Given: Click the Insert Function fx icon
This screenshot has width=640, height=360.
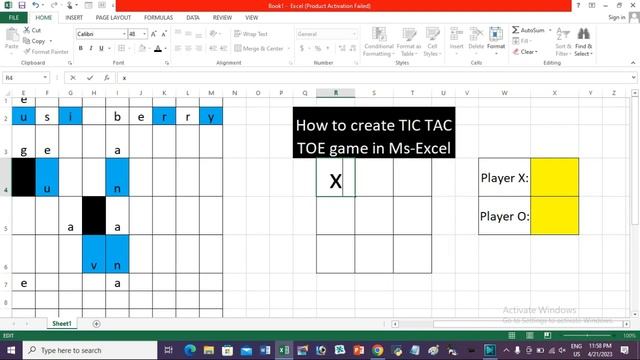Looking at the screenshot, I should click(107, 78).
